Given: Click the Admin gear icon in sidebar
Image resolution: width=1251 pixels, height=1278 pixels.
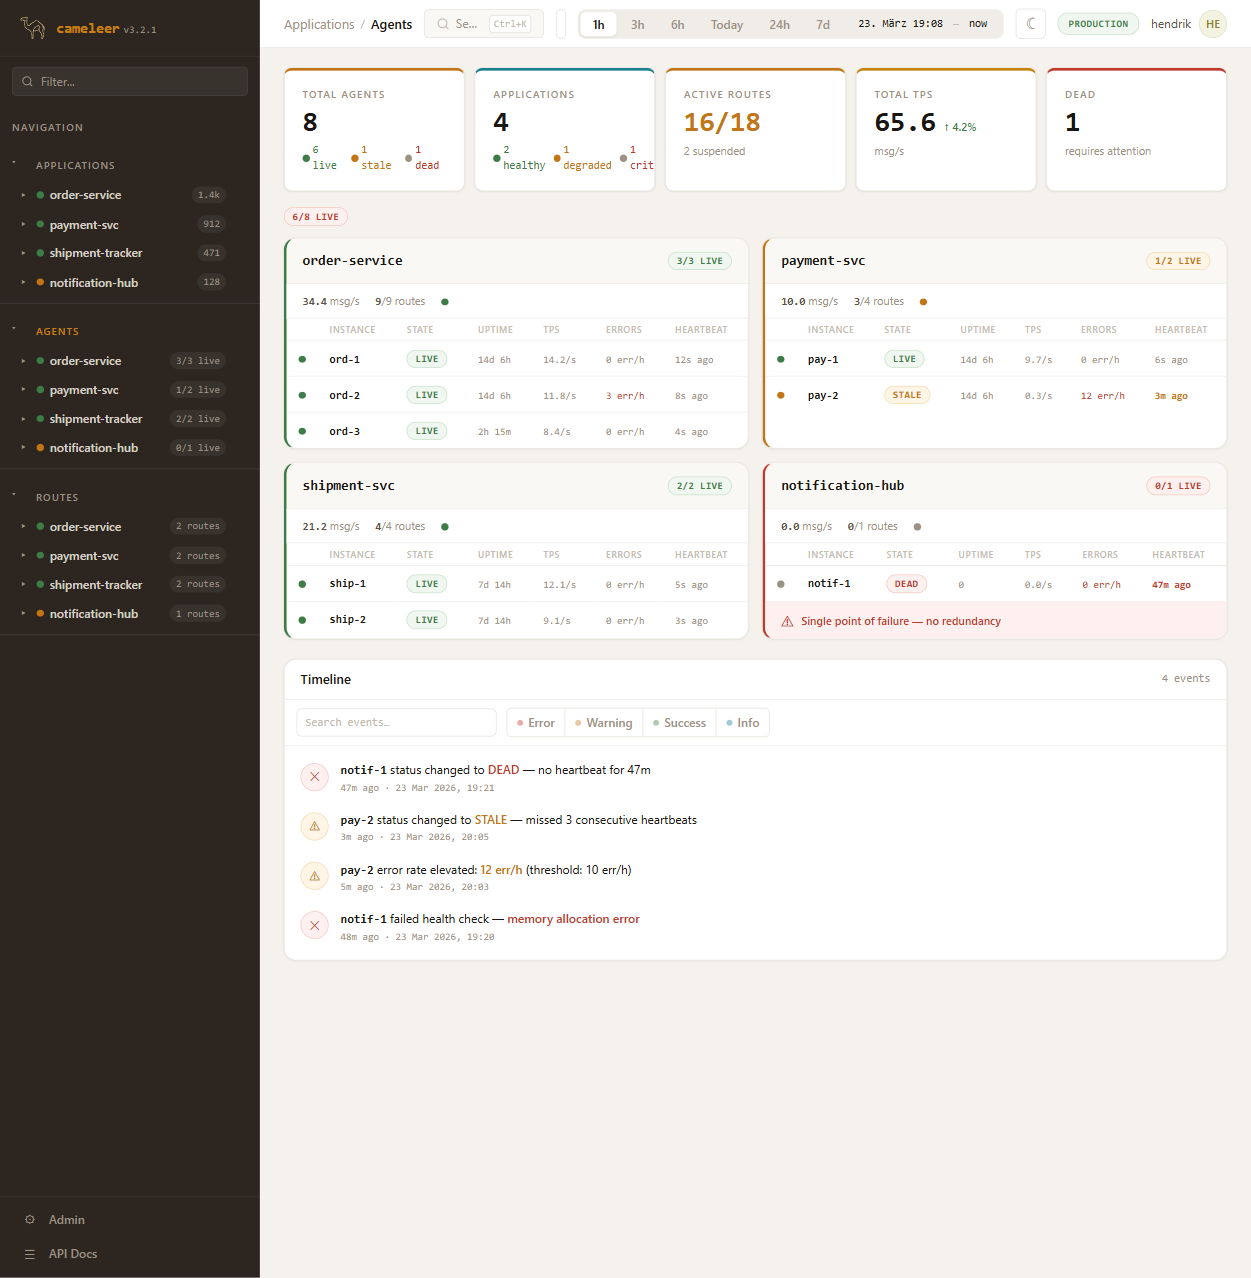Looking at the screenshot, I should [x=30, y=1220].
